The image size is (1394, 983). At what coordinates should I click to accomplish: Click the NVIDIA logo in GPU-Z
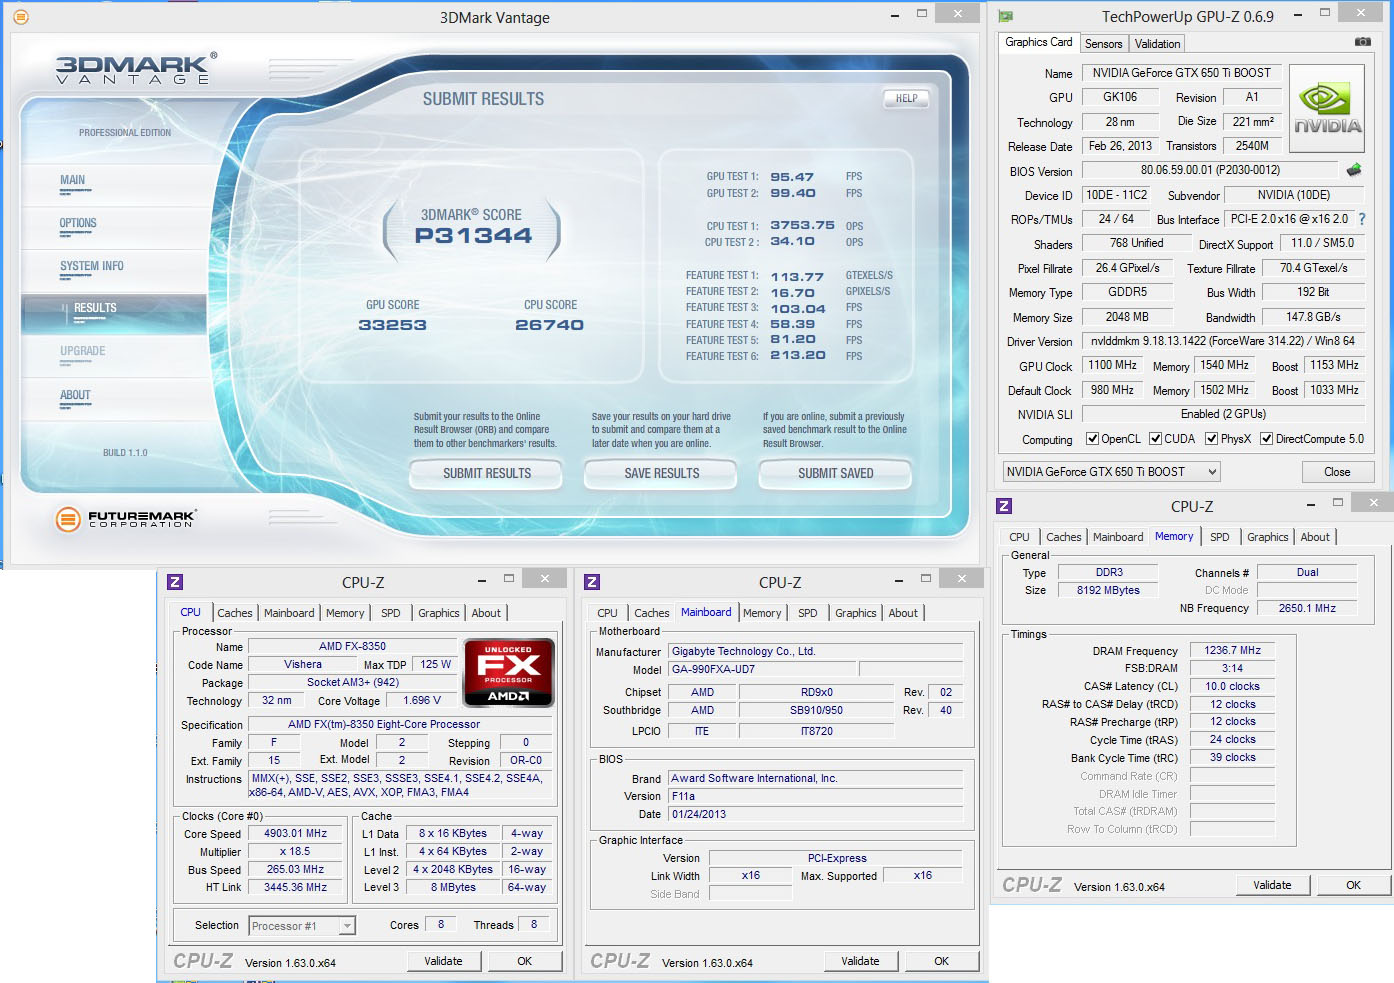1327,108
